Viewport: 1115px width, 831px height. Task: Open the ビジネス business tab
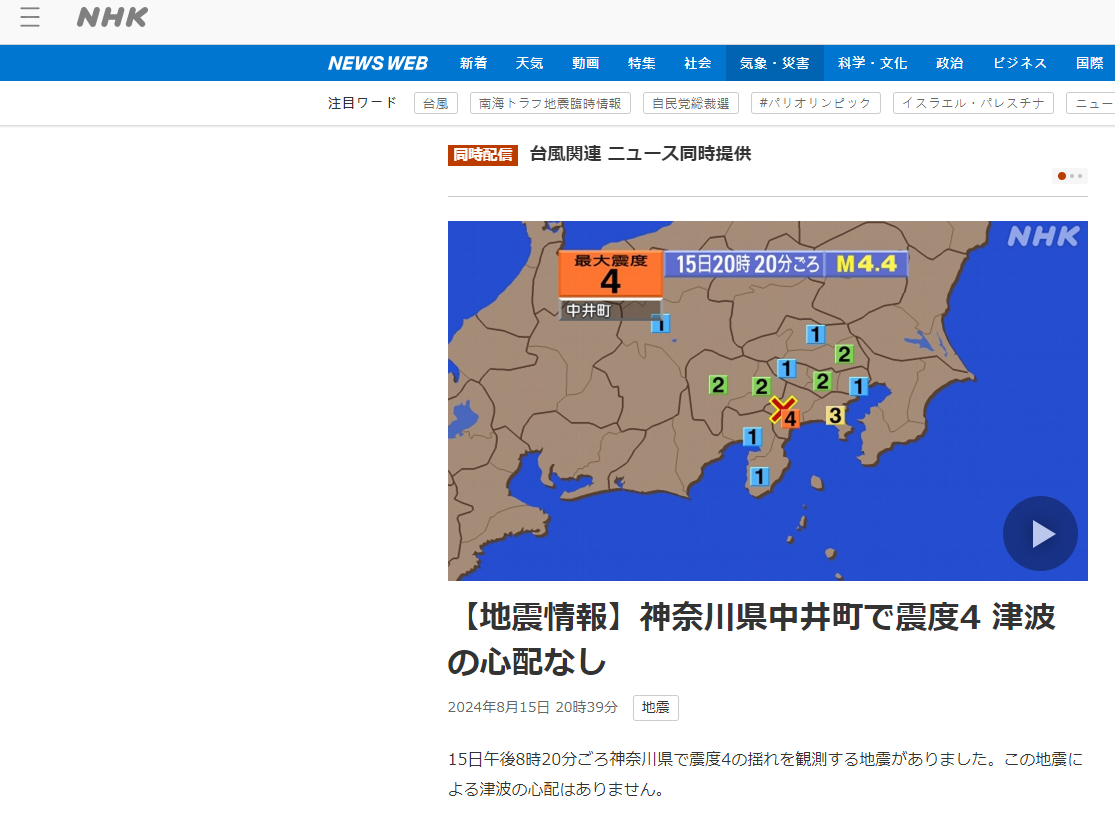tap(1019, 63)
